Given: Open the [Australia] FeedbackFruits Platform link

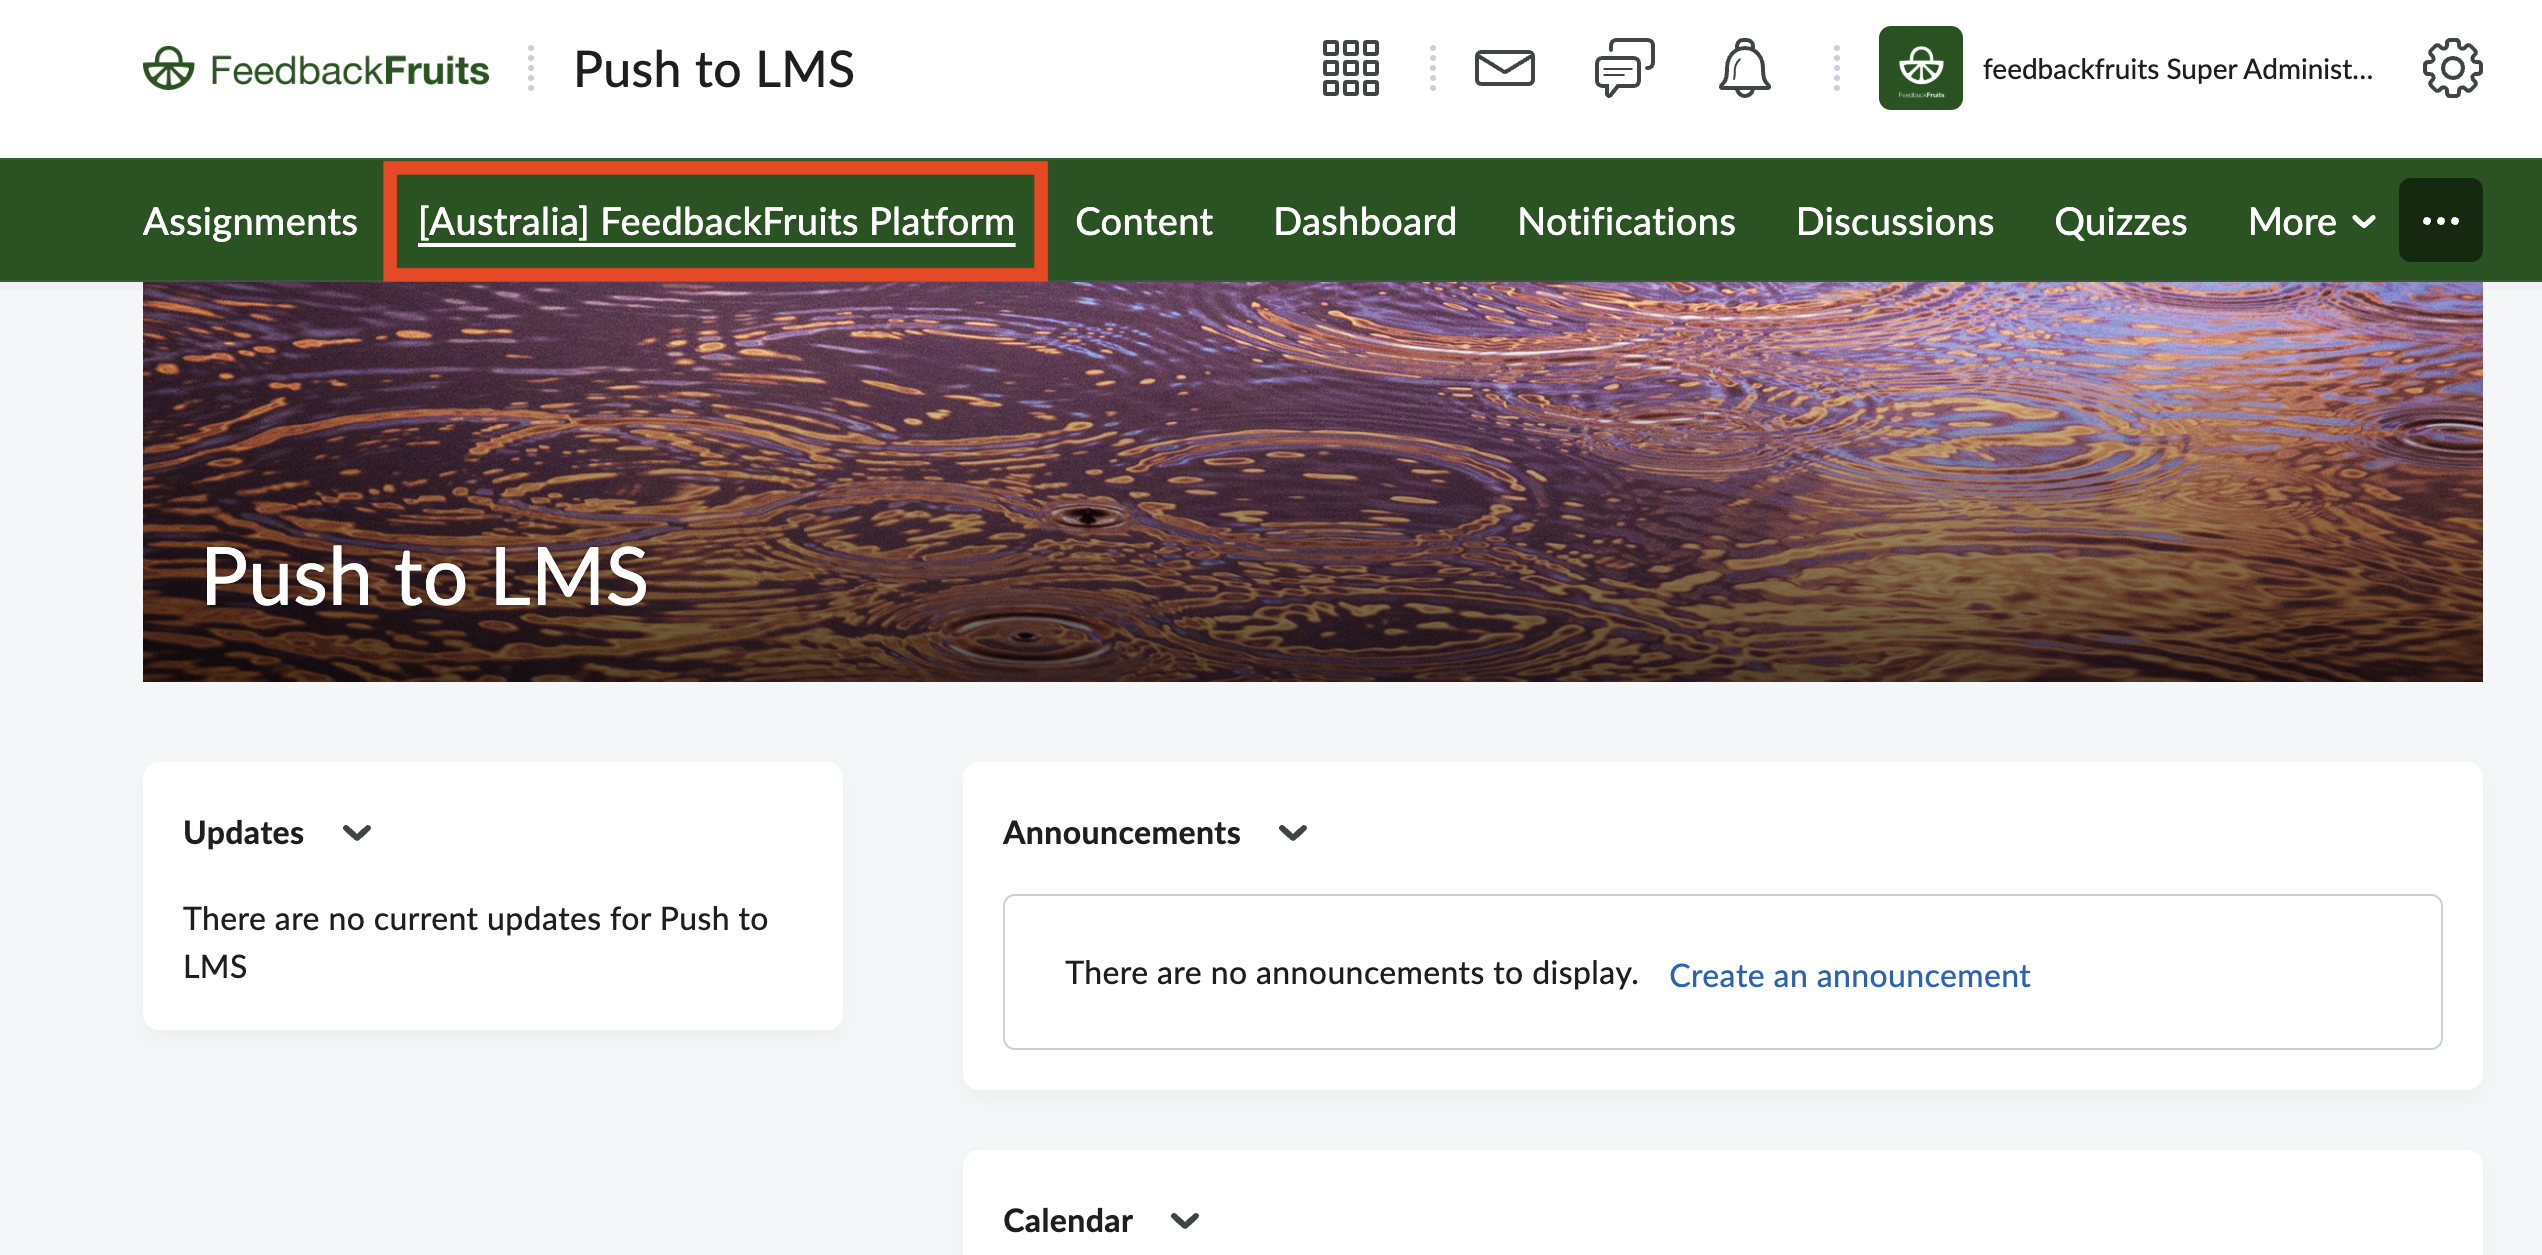Looking at the screenshot, I should 716,221.
